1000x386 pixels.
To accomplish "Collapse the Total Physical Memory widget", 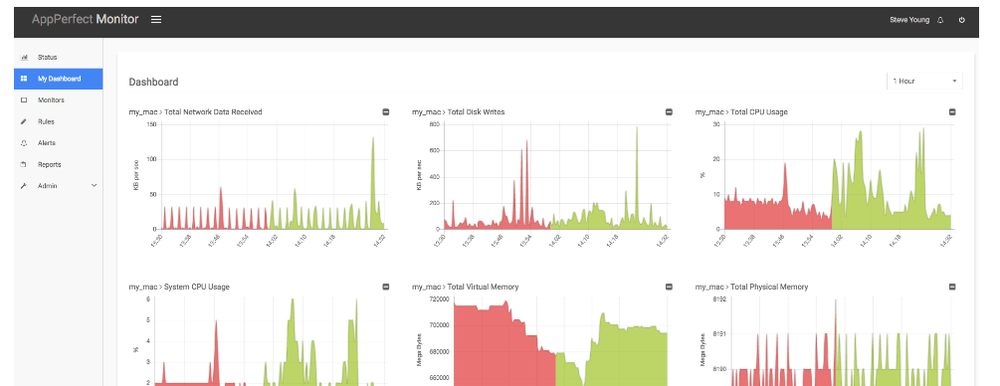I will tap(952, 287).
